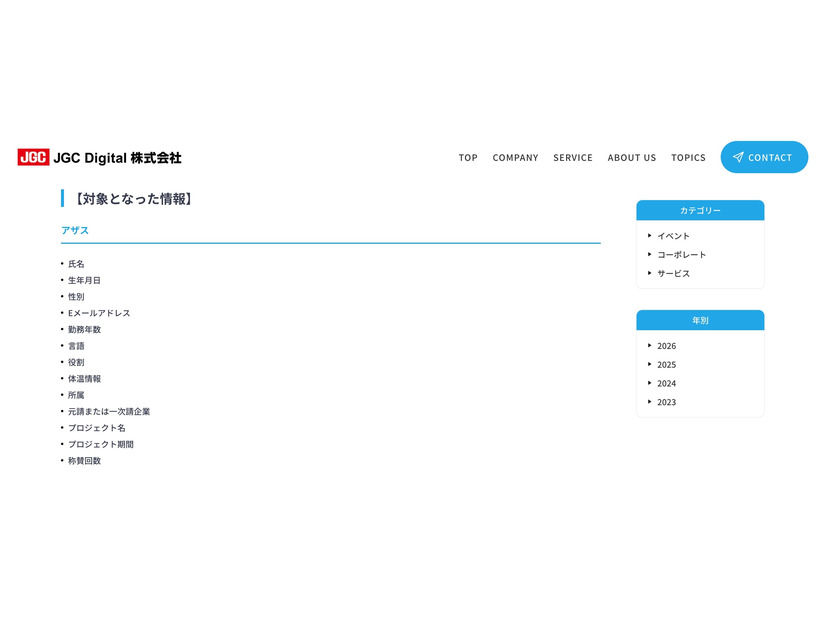The width and height of the screenshot is (826, 620).
Task: Open the サービス category link
Action: pos(673,273)
